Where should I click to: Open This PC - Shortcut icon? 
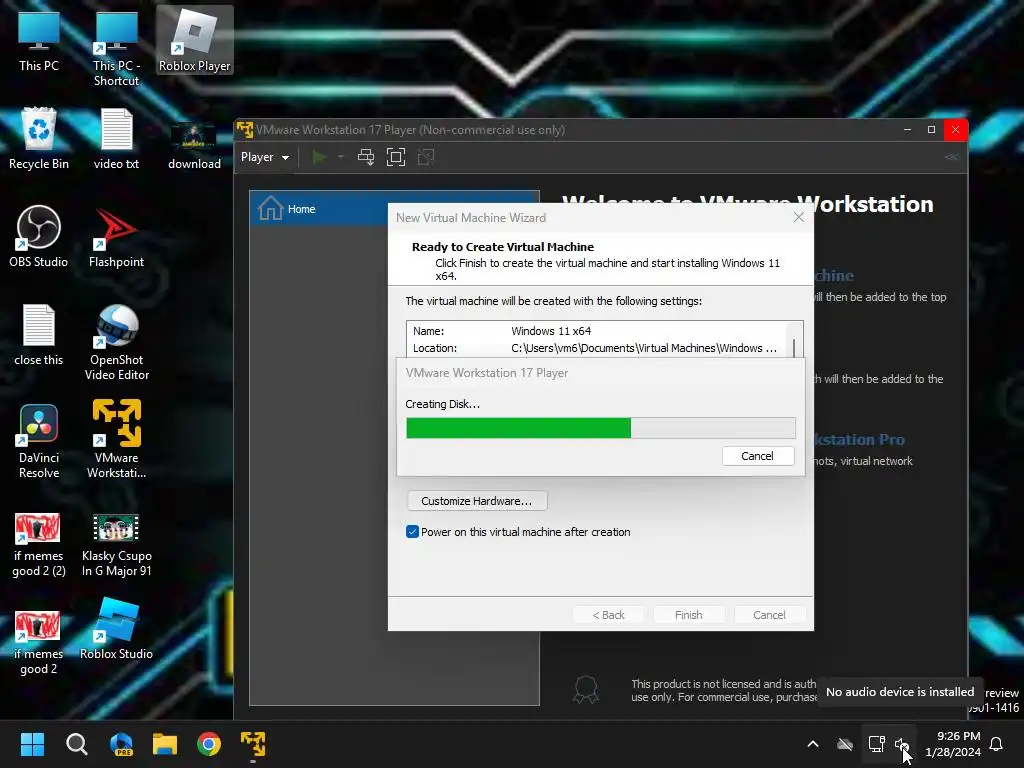[x=116, y=50]
